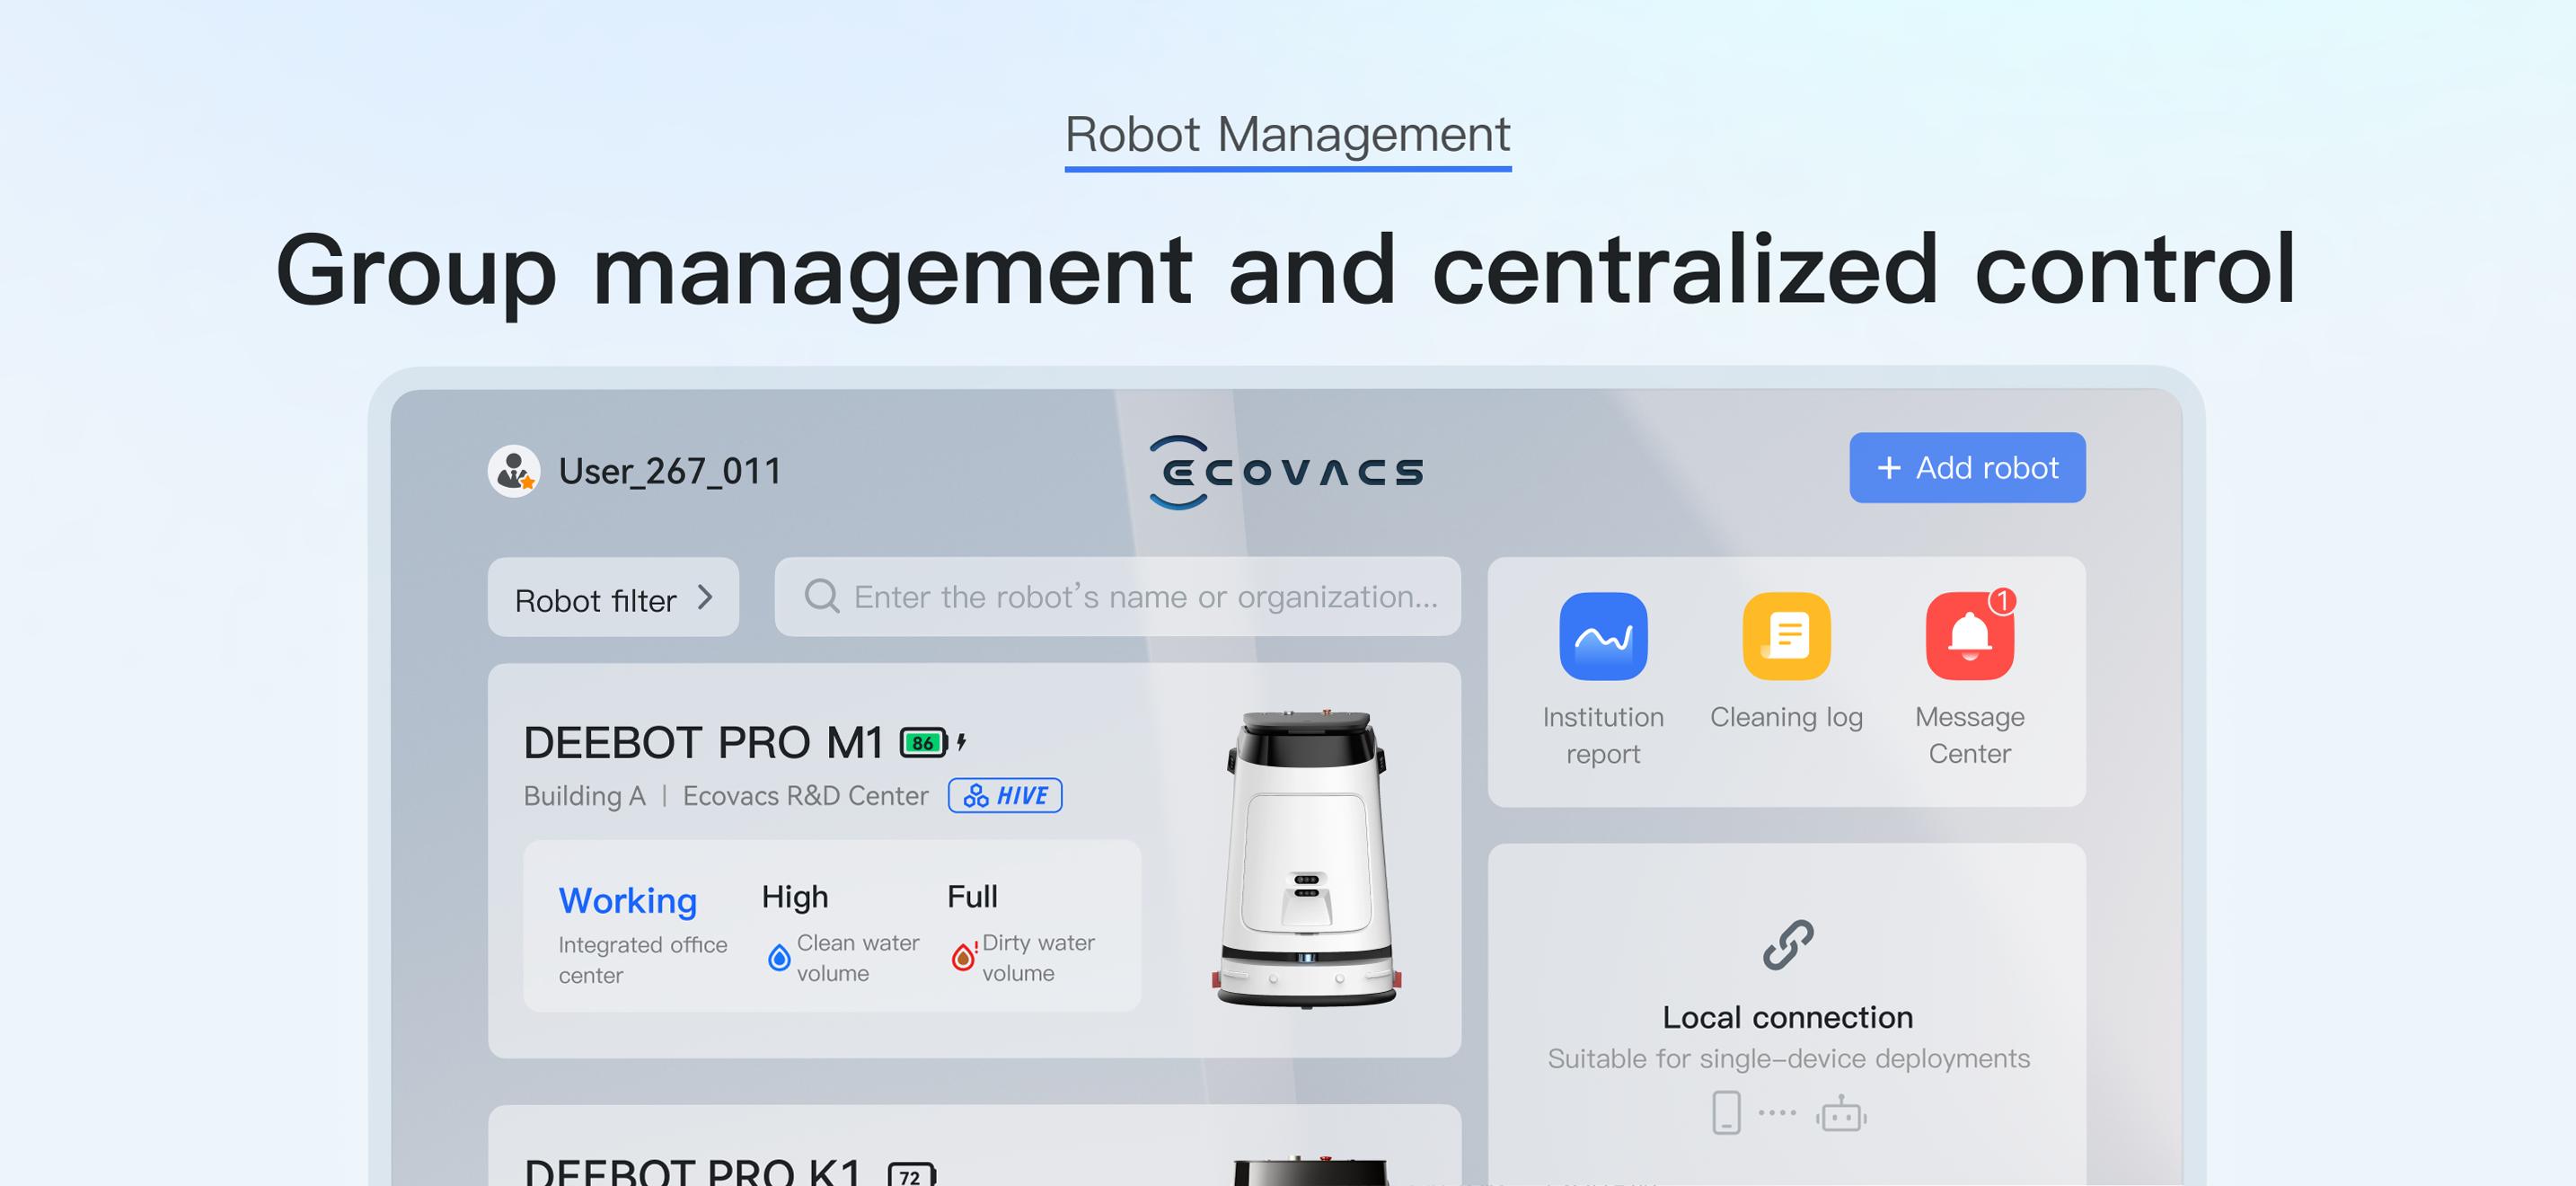Screen dimensions: 2576x1186
Task: Click the phone device icon
Action: (1726, 1112)
